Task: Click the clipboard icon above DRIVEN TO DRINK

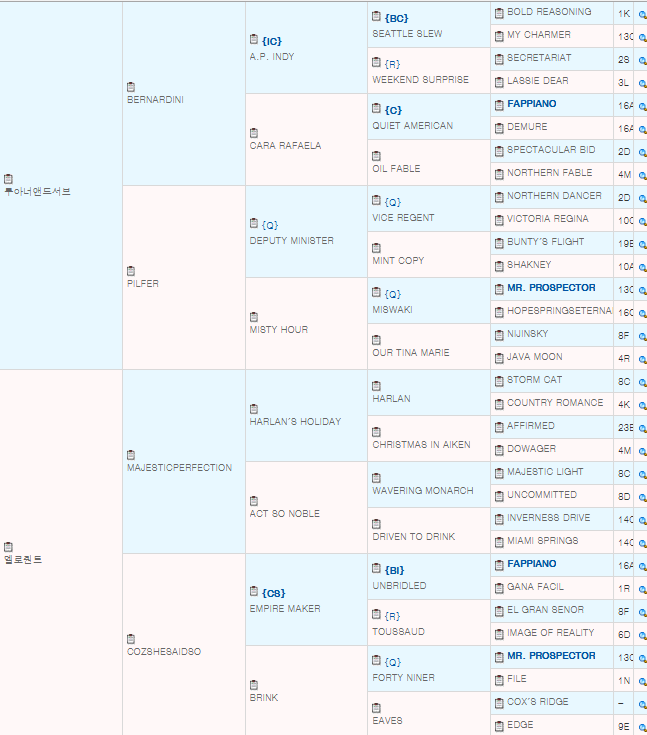Action: [x=376, y=524]
